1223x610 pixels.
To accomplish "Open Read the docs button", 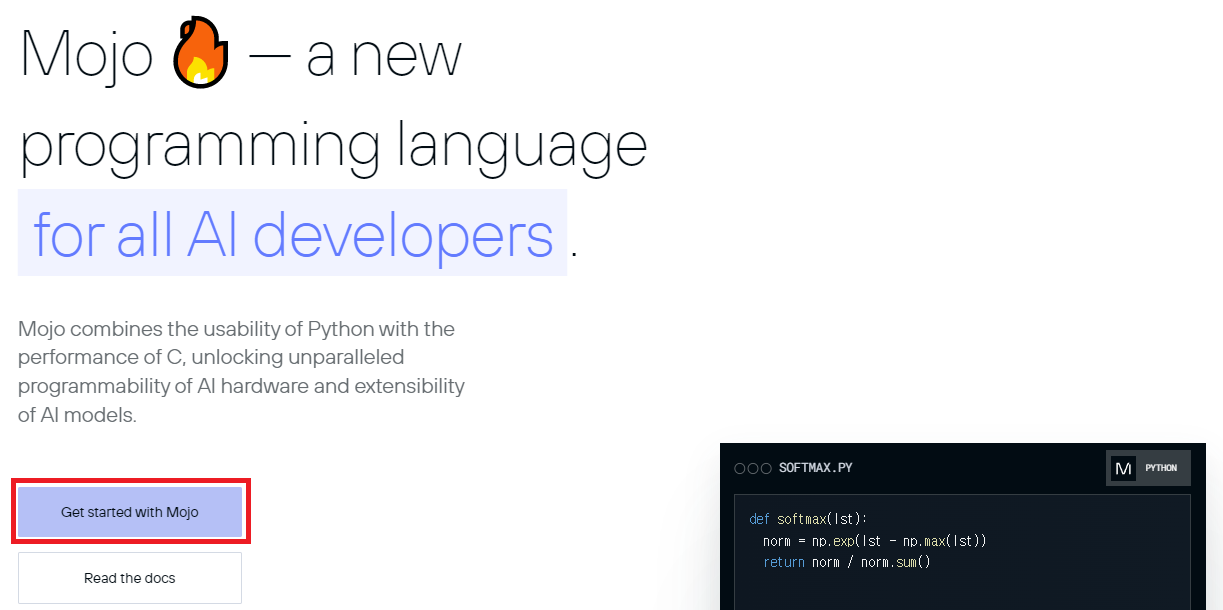I will [130, 578].
